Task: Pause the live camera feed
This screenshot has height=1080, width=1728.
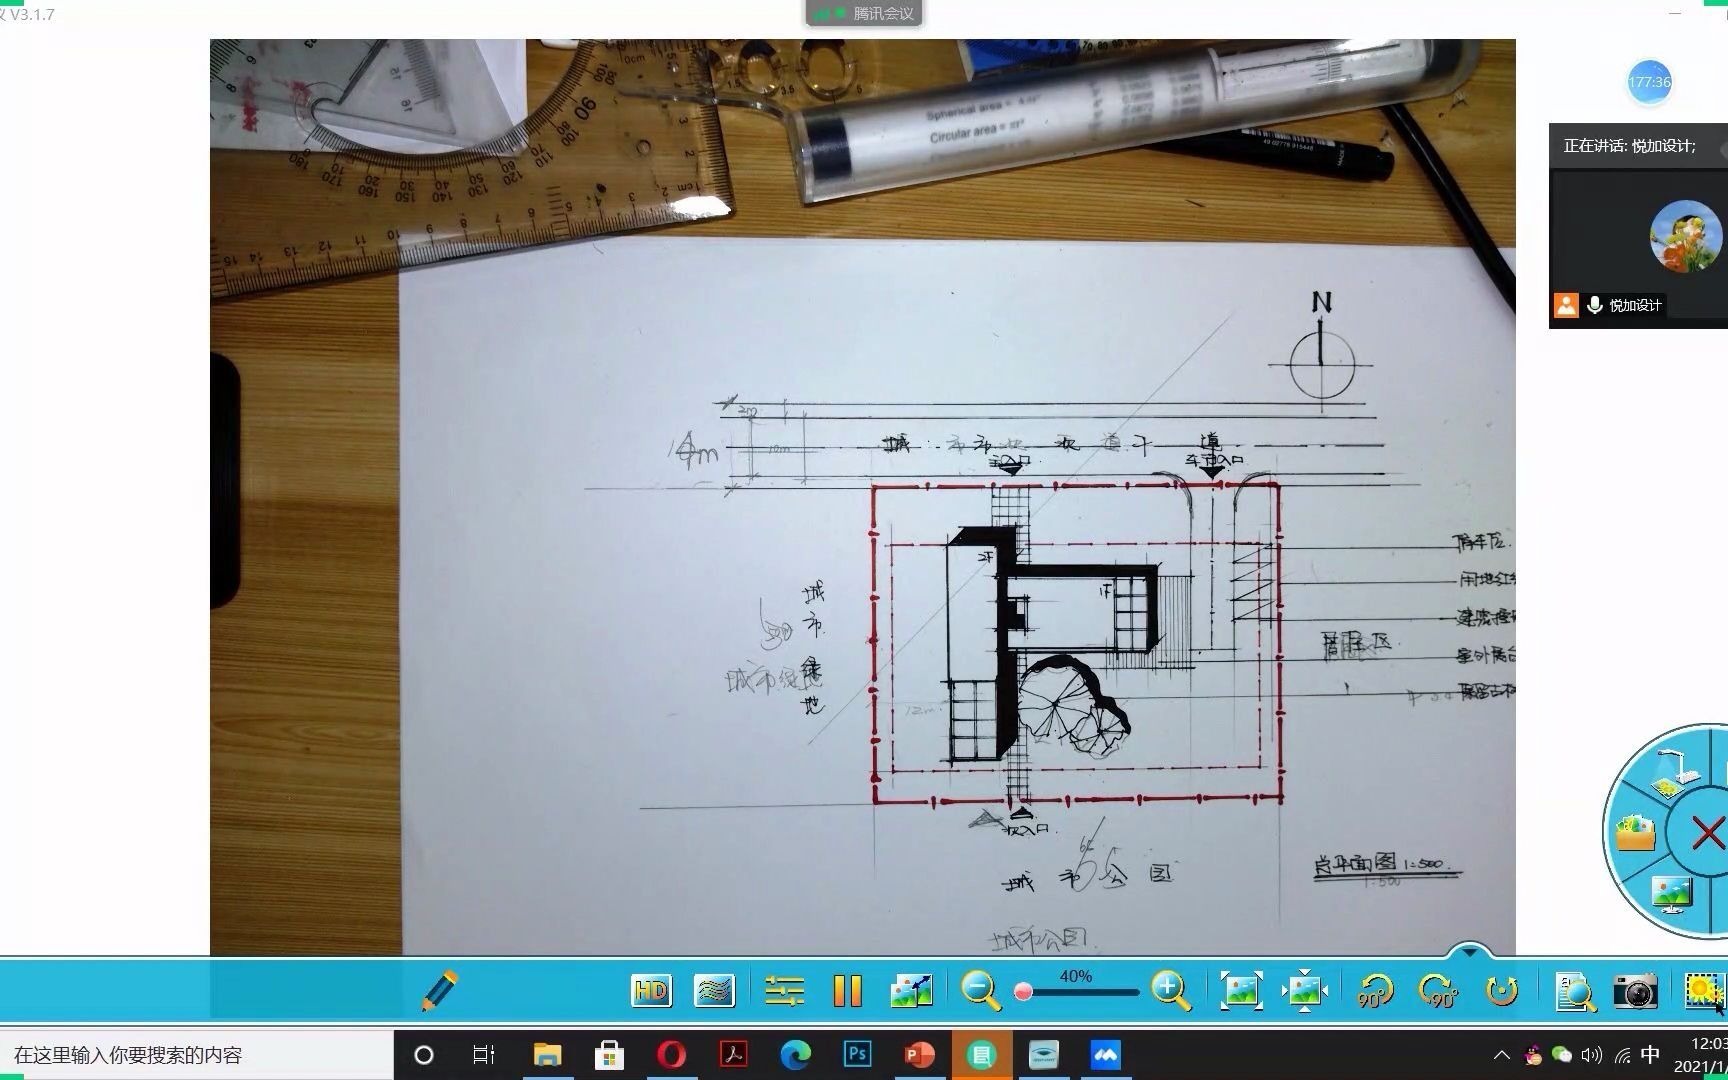Action: click(847, 991)
